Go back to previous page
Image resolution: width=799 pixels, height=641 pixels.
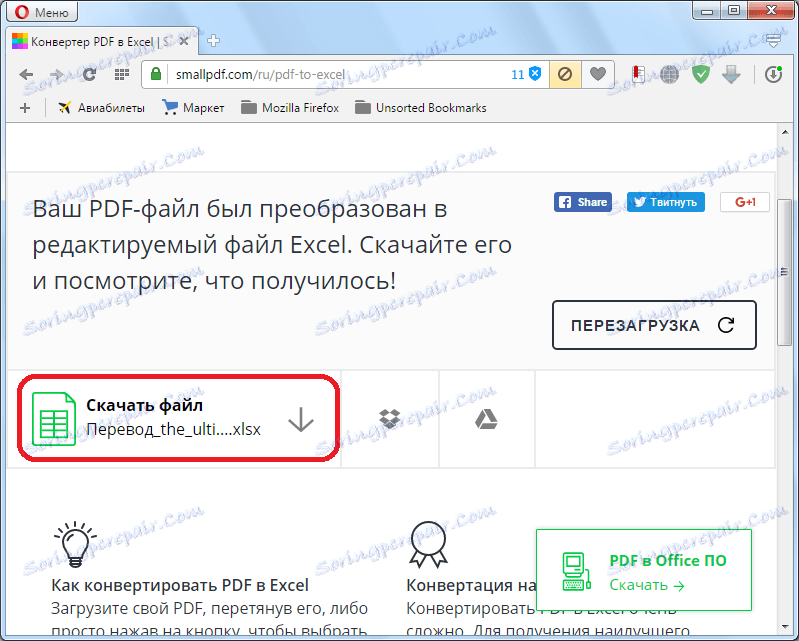(x=26, y=75)
